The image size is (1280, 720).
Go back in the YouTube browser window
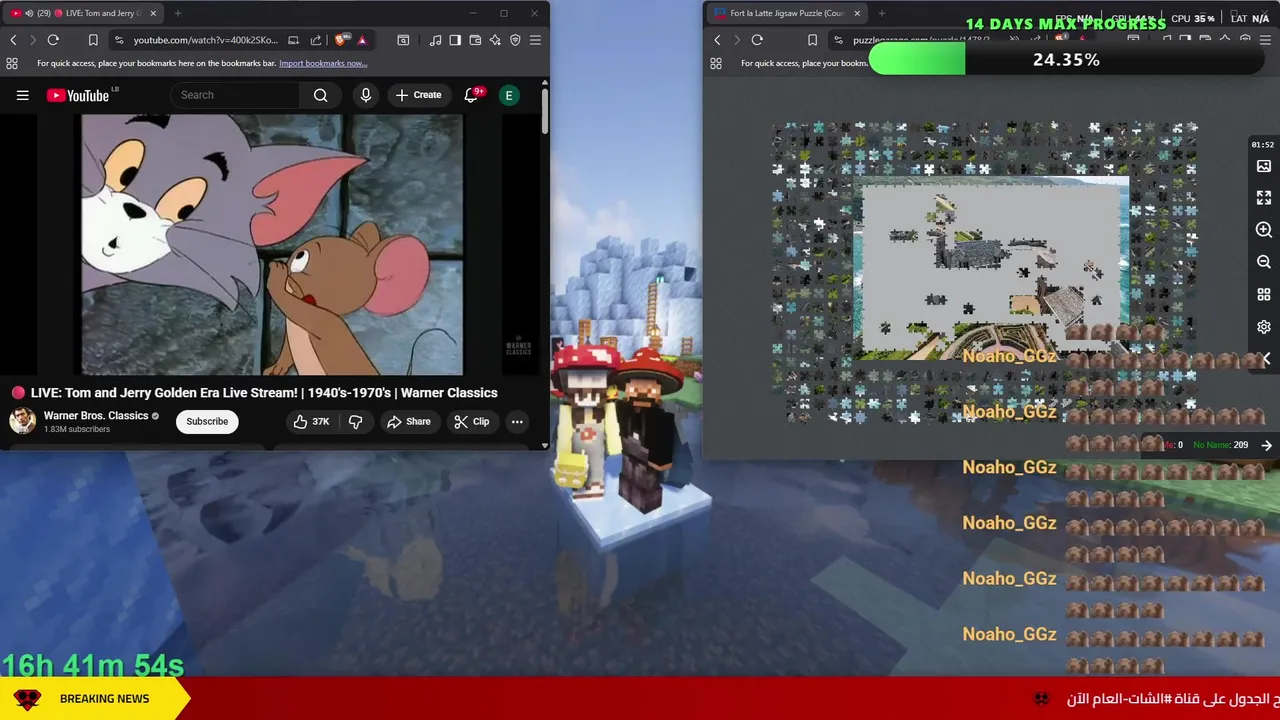click(13, 40)
